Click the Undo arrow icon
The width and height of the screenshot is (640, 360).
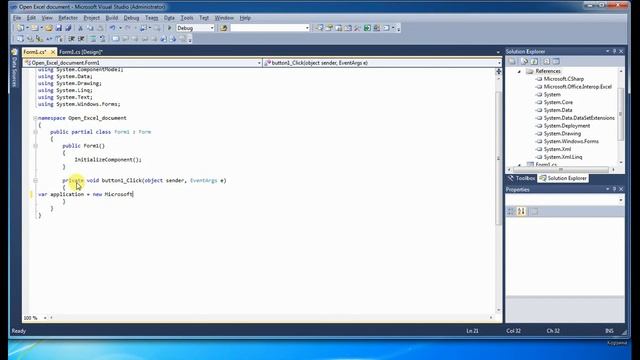[112, 28]
